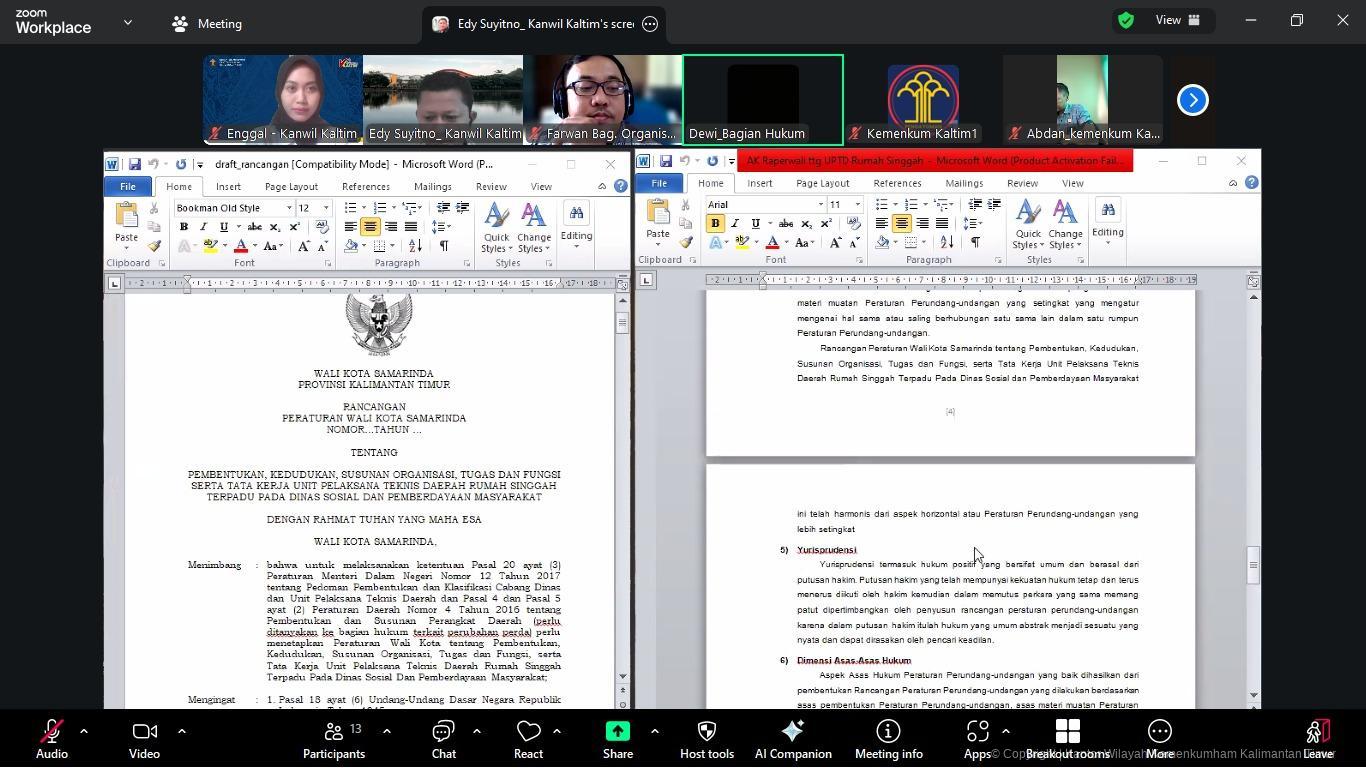Open the Host tools shield icon
The image size is (1366, 768).
click(706, 739)
